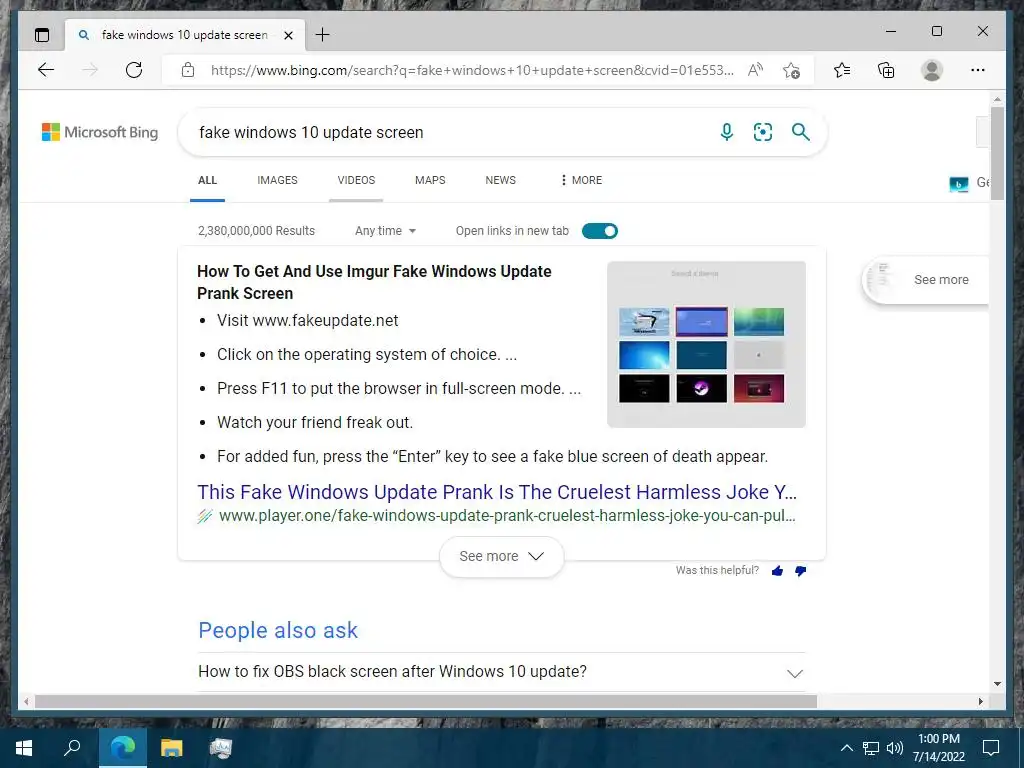Expand OBS black screen question
1024x768 pixels.
click(502, 672)
